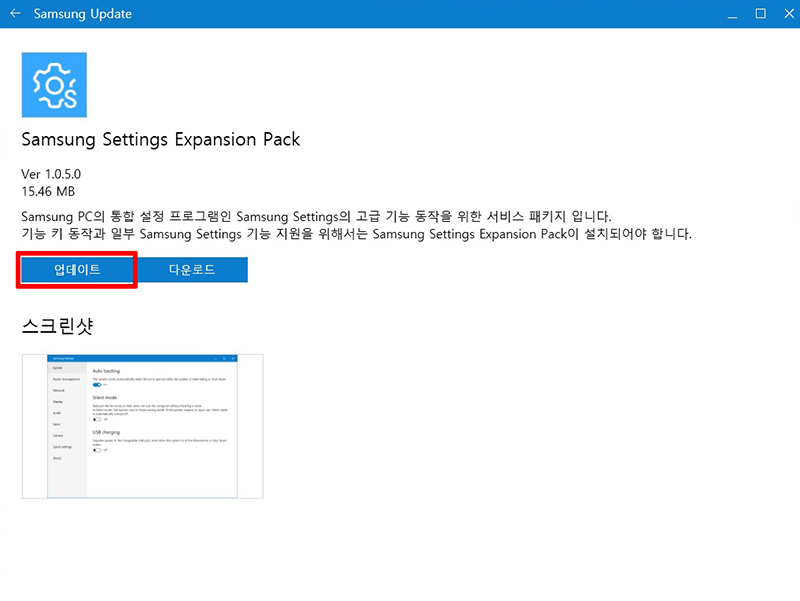Select the Samsung Settings Expansion Pack title
The height and width of the screenshot is (601, 800).
[x=161, y=140]
